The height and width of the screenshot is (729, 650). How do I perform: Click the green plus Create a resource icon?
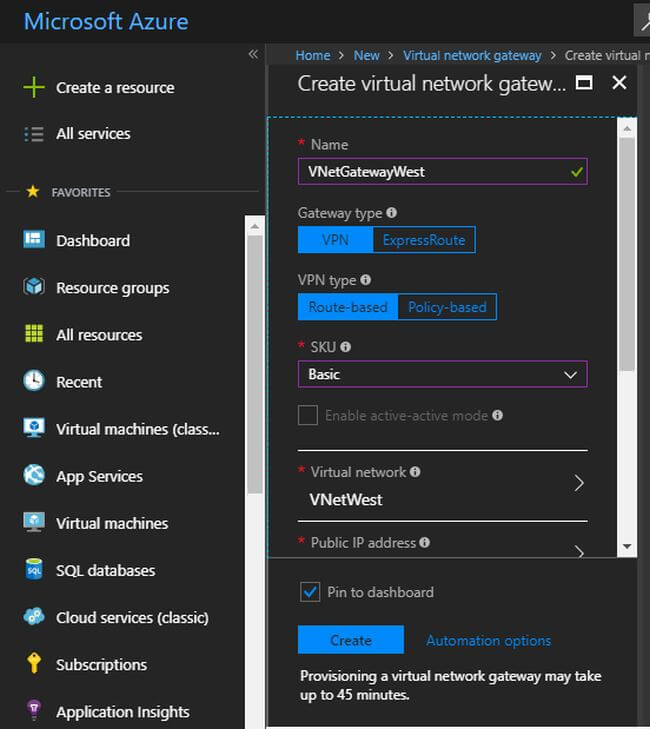point(34,87)
